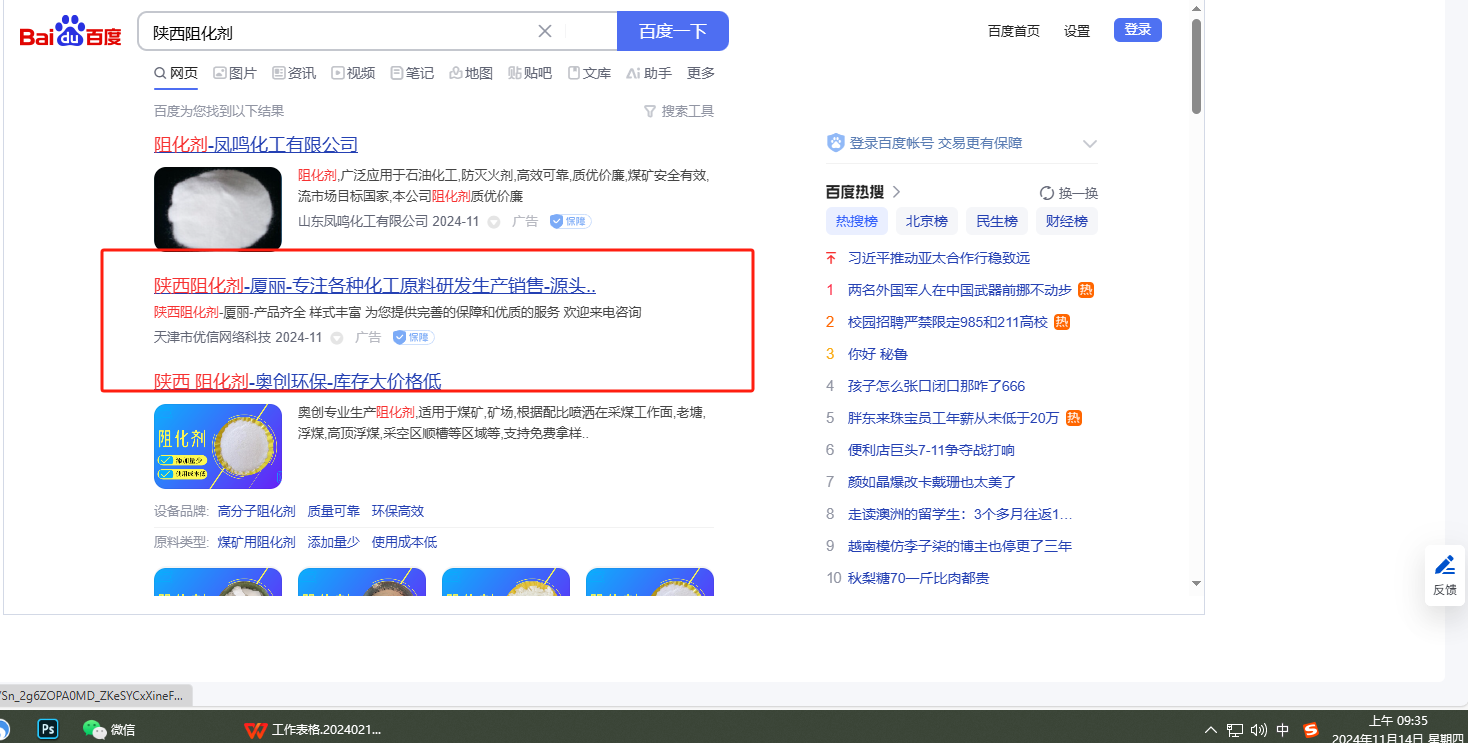Open hot search 两名外国军人在中国武器前挪不动步
The image size is (1468, 743).
(x=960, y=290)
